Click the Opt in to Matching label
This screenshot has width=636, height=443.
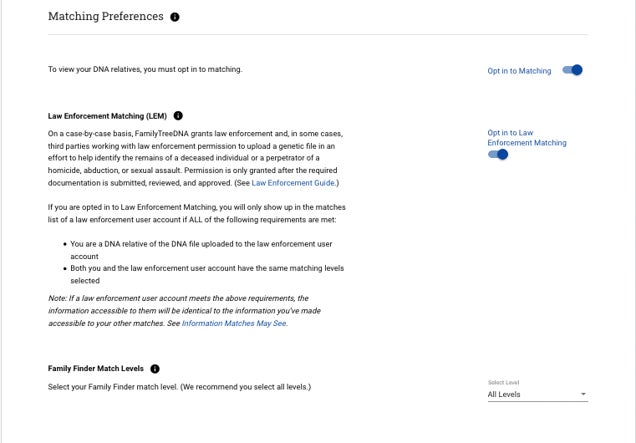point(519,71)
